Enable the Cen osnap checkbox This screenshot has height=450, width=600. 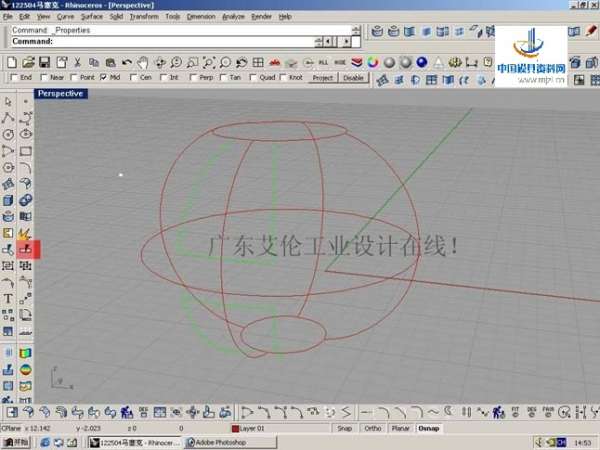pos(134,78)
